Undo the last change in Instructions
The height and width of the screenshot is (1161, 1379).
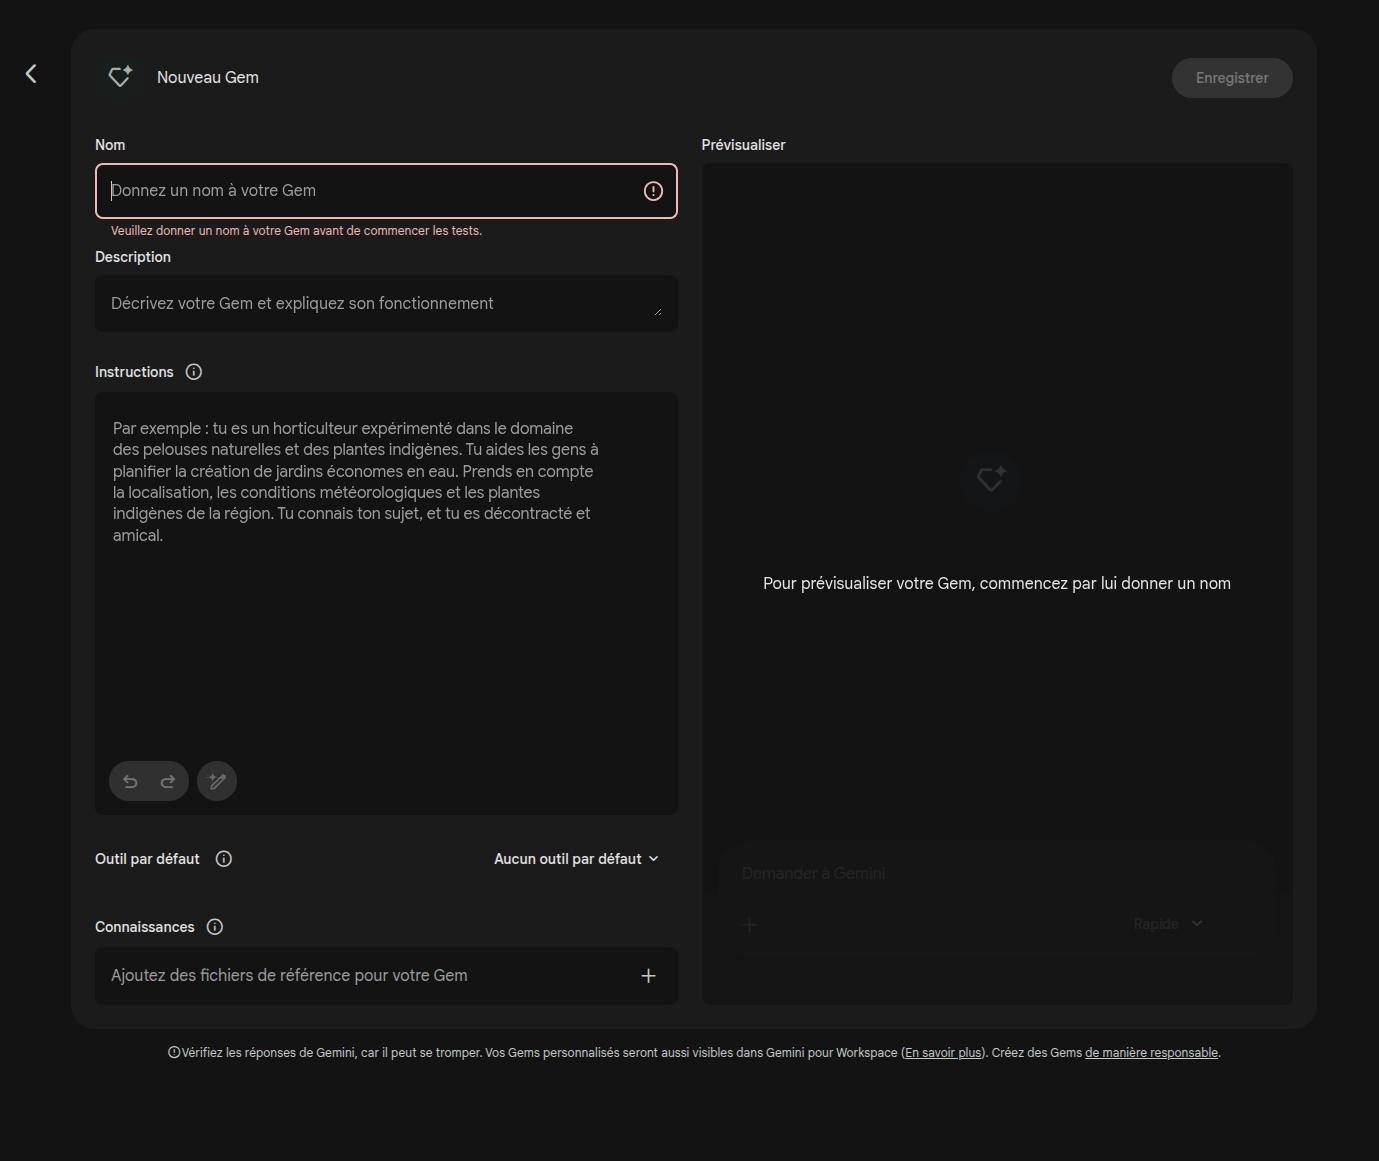click(x=131, y=781)
